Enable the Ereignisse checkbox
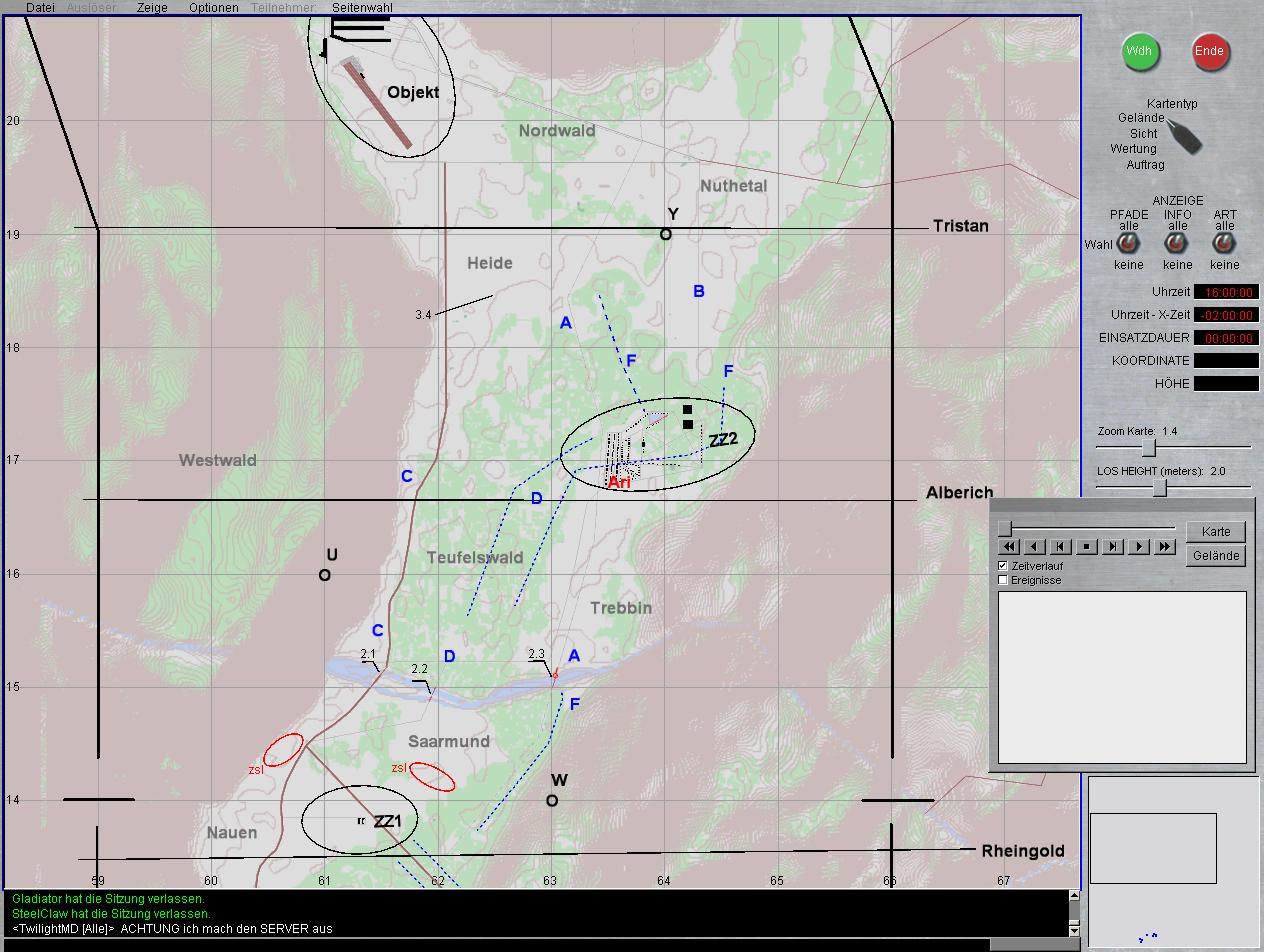 (x=1004, y=580)
